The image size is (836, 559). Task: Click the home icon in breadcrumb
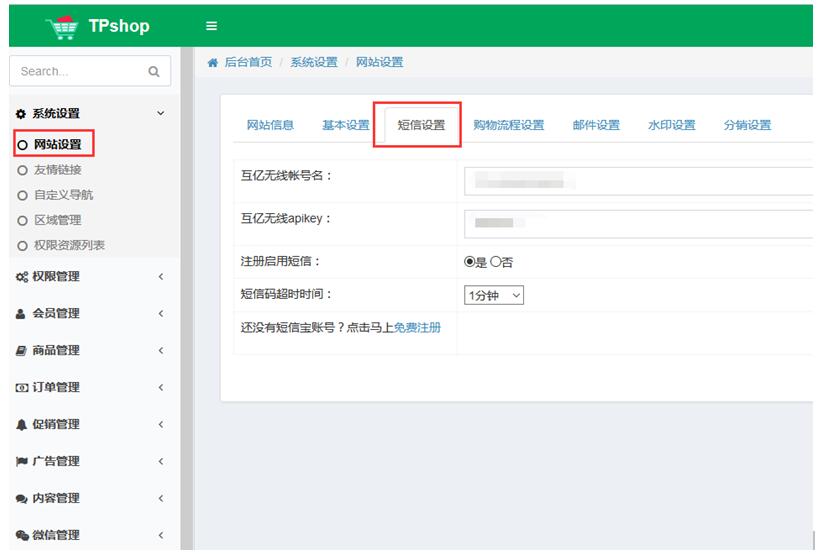213,62
